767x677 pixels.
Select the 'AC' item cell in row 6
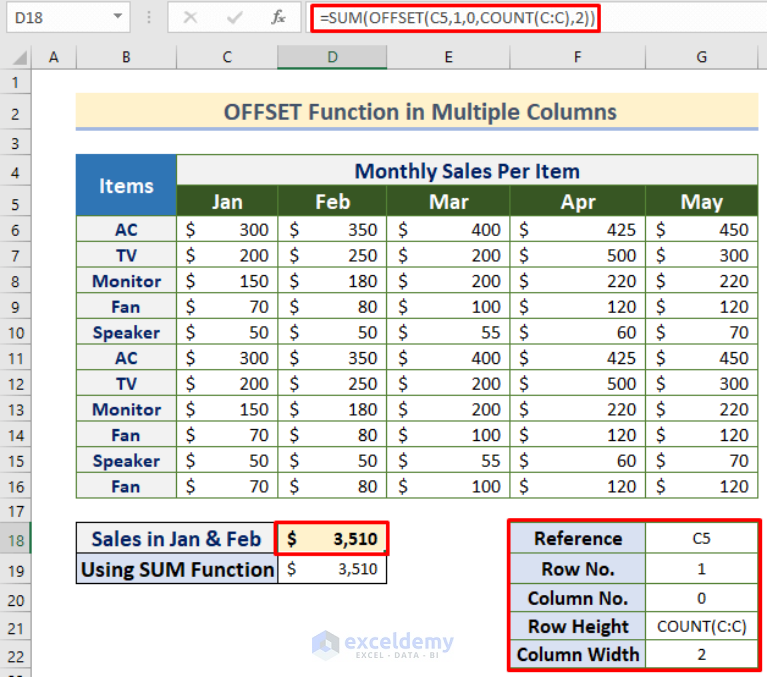coord(126,229)
